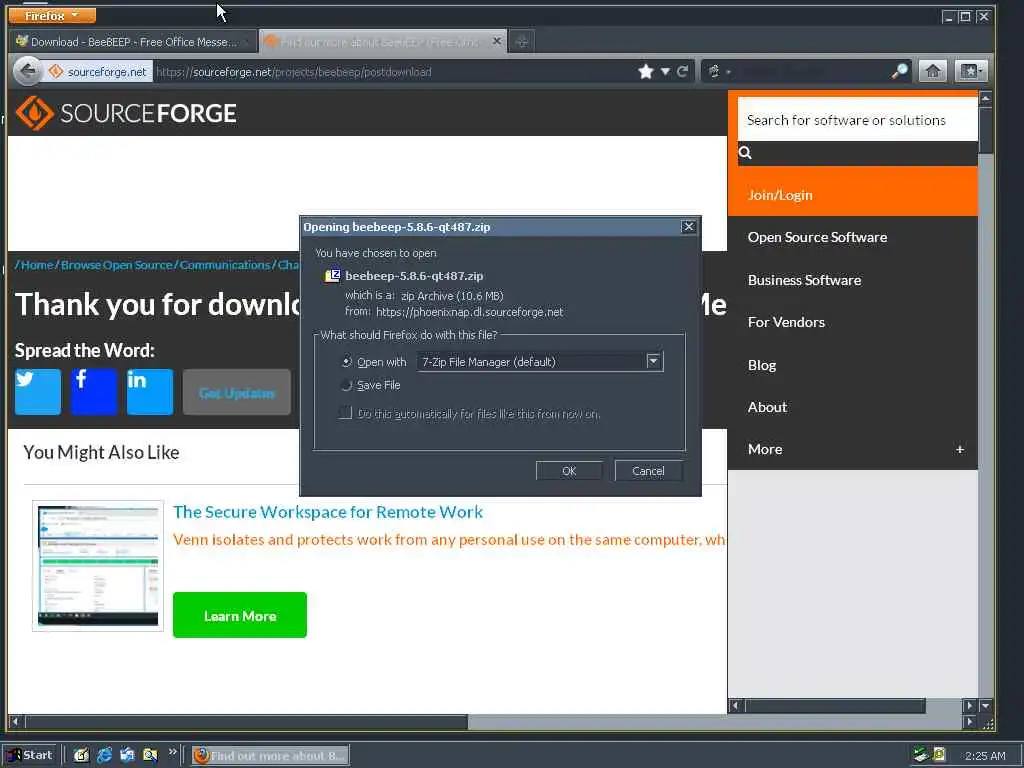Image resolution: width=1024 pixels, height=768 pixels.
Task: Click the yellow tray icon beside the clock
Action: point(939,755)
